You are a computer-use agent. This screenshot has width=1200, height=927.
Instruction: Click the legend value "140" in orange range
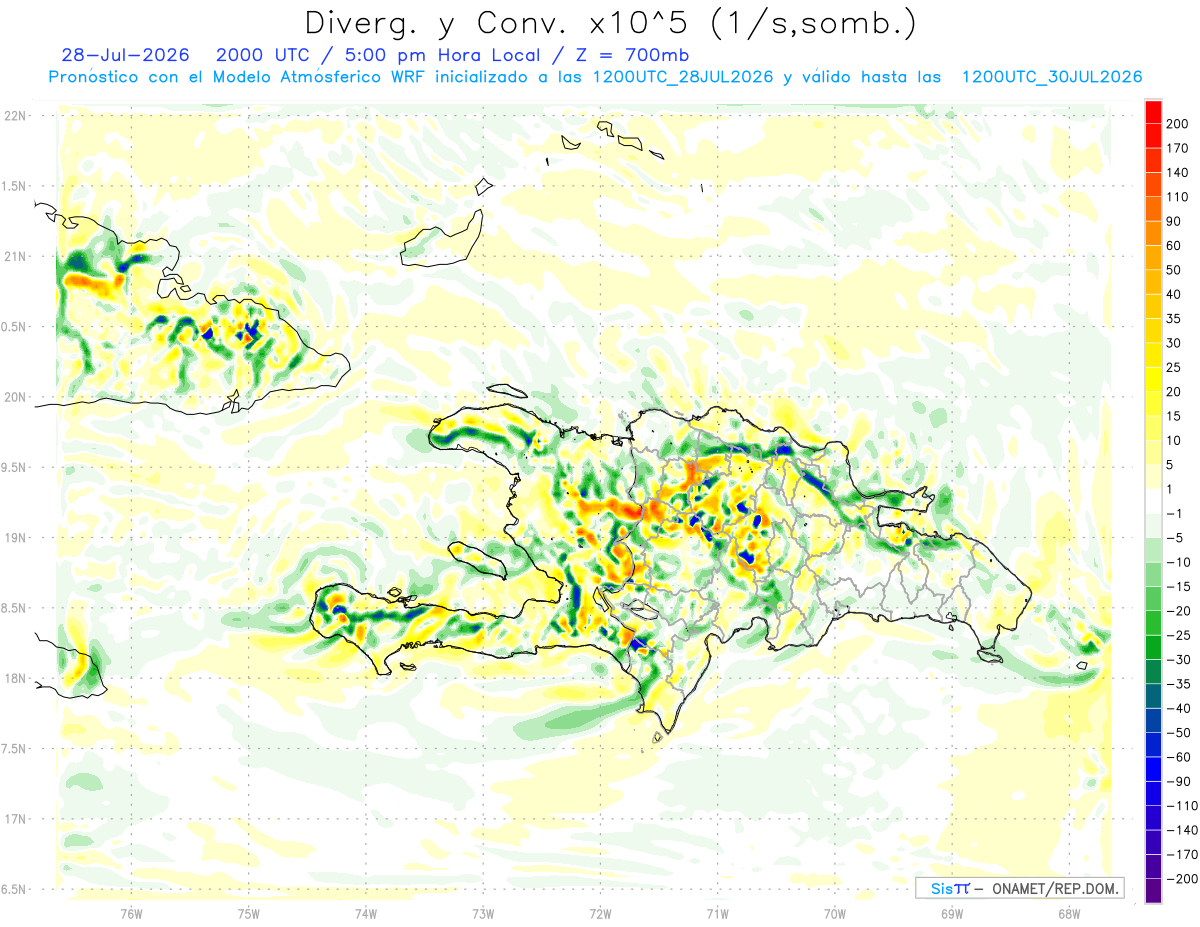1178,173
